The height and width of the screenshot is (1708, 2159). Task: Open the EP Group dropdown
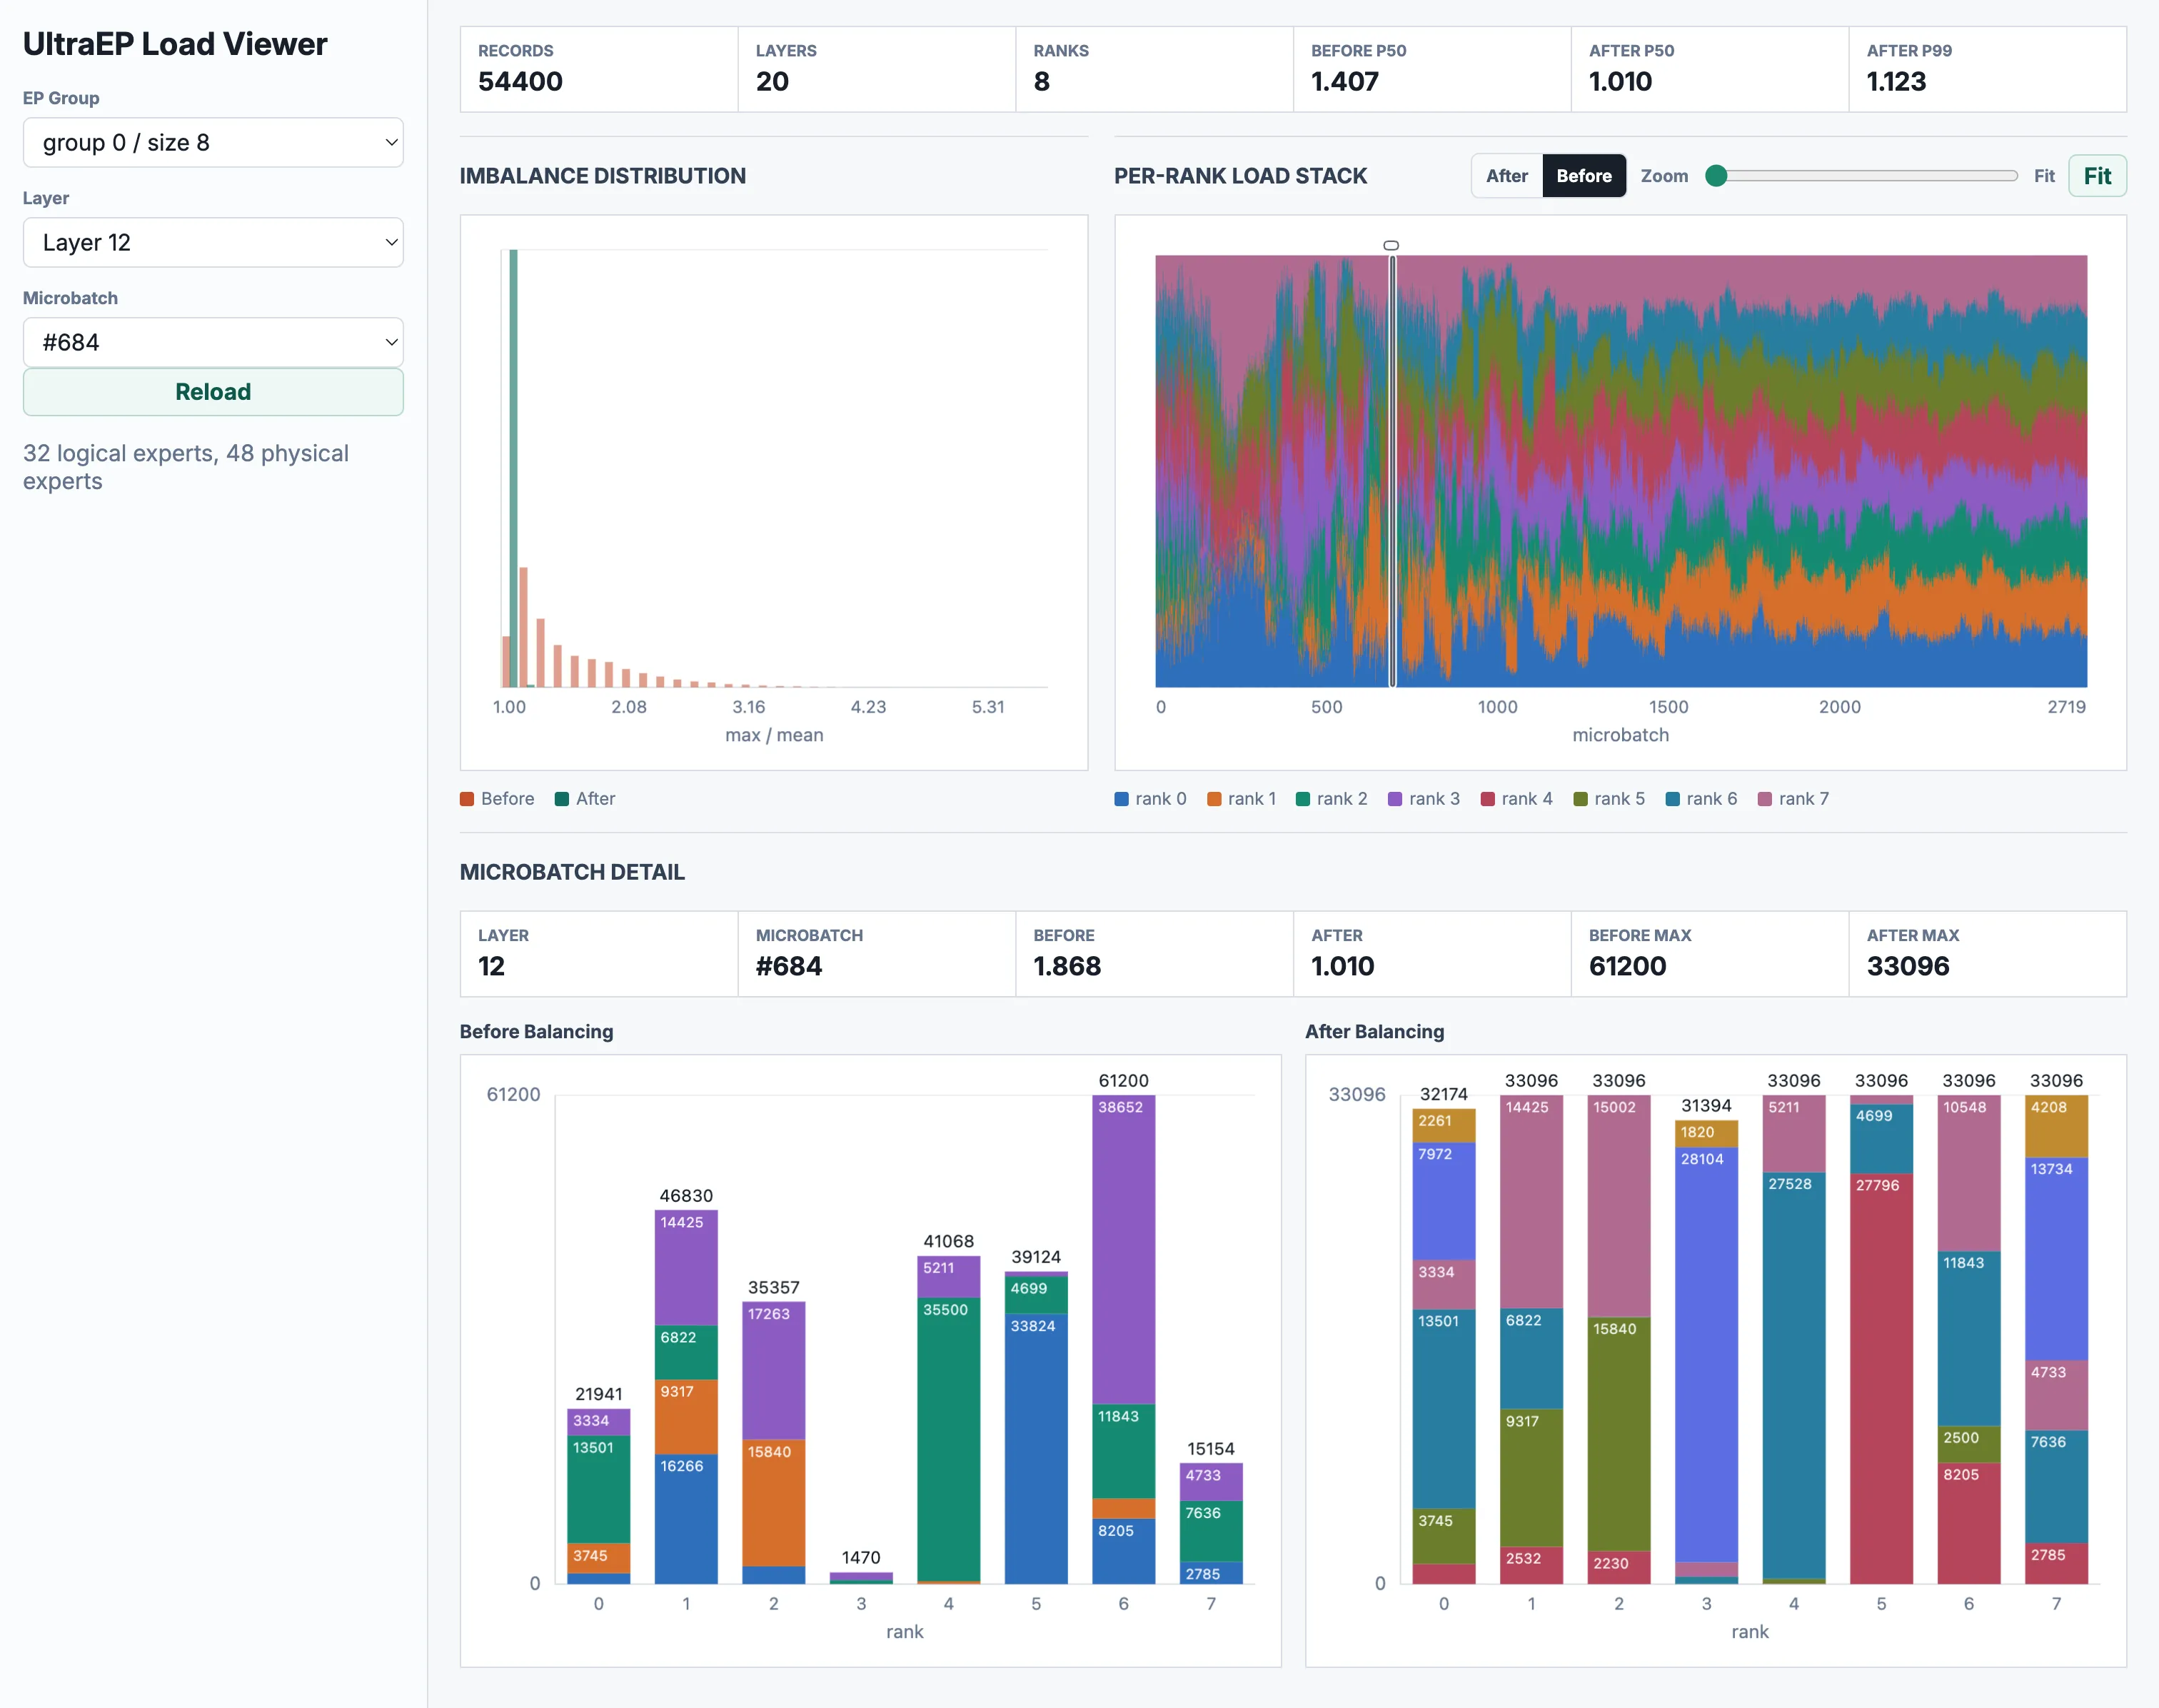click(x=213, y=143)
